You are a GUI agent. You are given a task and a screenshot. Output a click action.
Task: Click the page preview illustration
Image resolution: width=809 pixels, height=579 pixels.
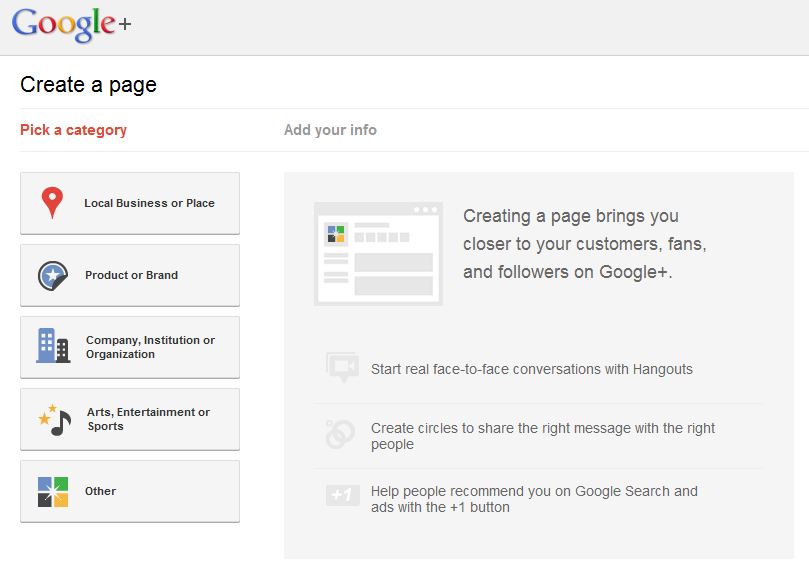tap(378, 253)
